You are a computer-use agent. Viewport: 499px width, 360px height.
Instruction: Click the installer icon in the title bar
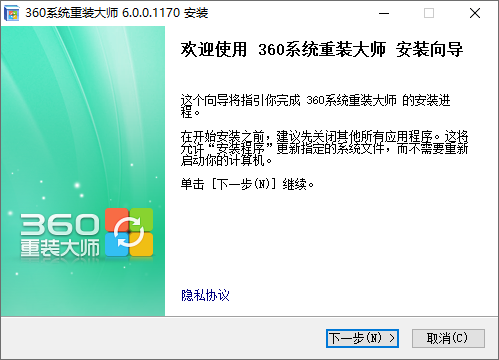pos(12,13)
